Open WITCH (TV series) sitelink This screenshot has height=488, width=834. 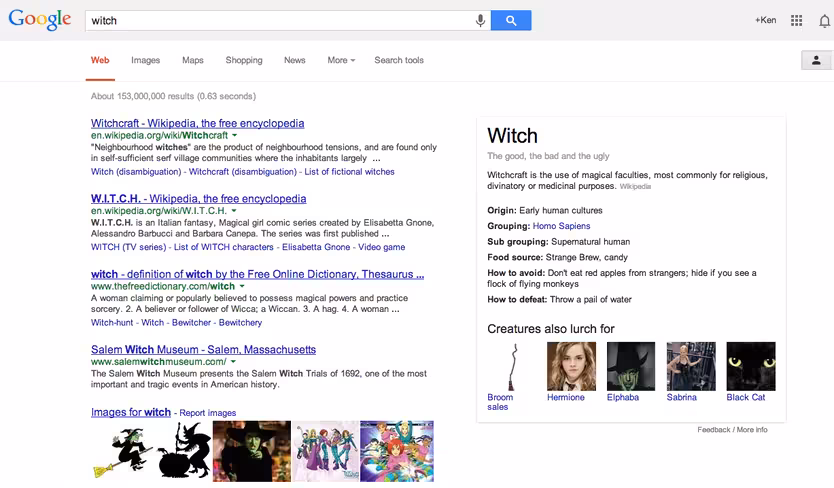point(128,247)
